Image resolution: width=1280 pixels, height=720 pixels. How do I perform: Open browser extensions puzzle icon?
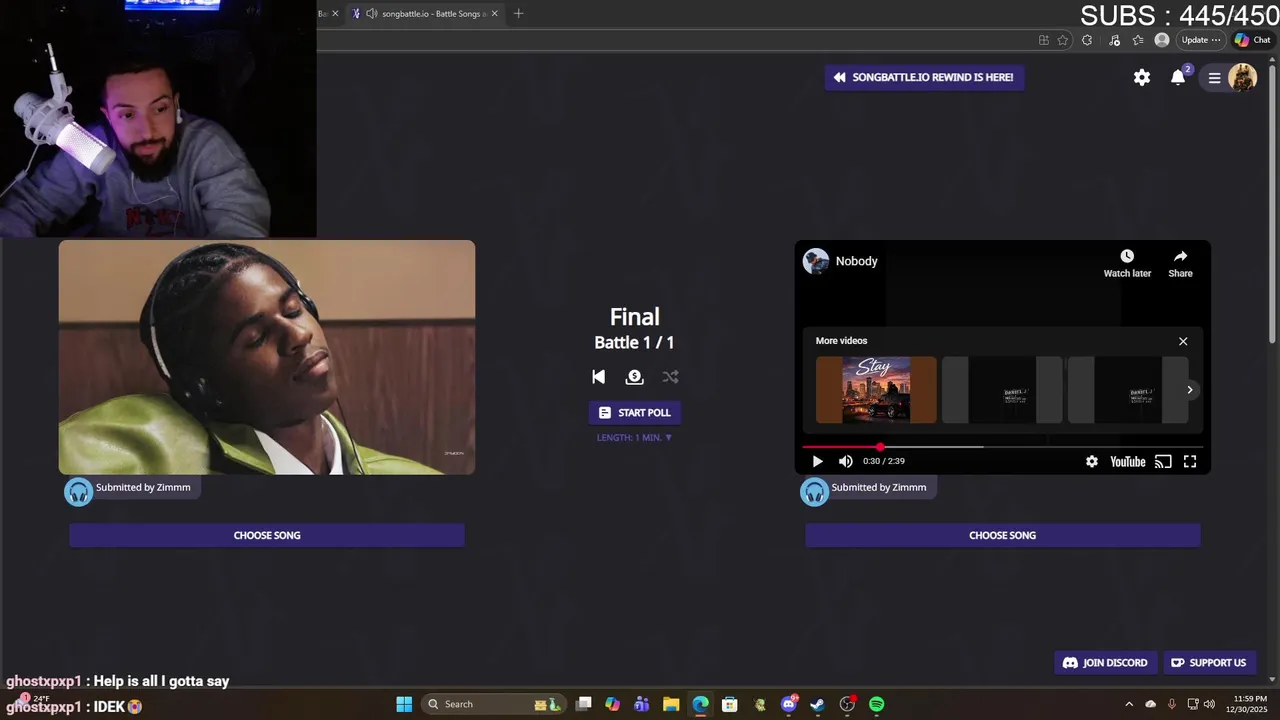pyautogui.click(x=1087, y=40)
